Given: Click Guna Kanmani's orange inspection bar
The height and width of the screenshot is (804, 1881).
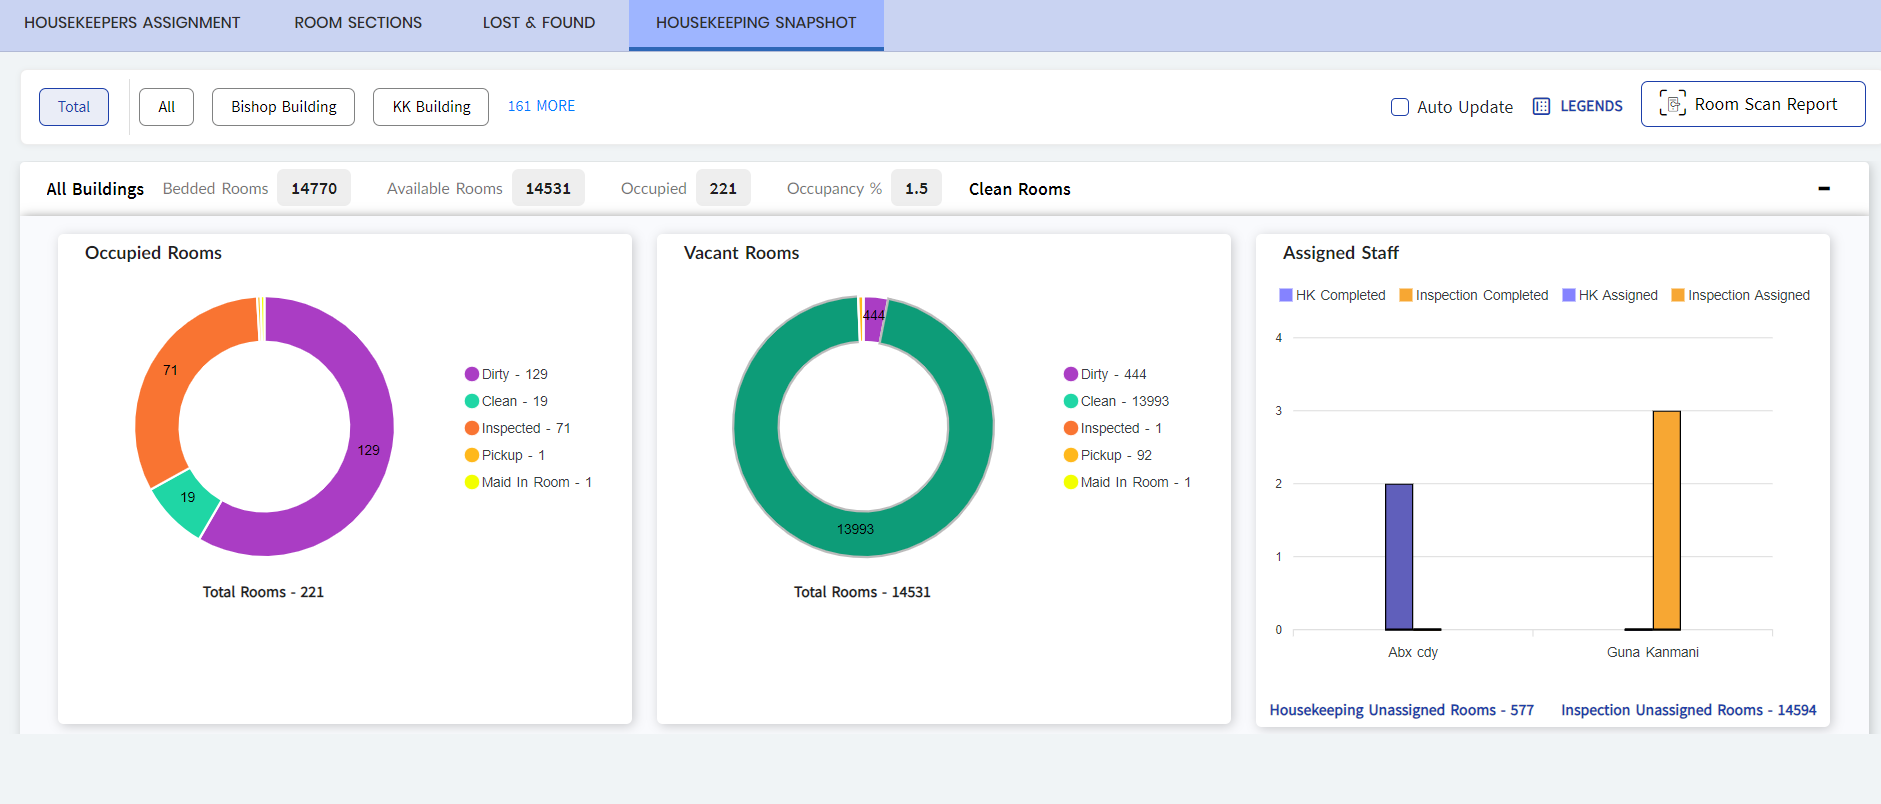Looking at the screenshot, I should (x=1666, y=520).
